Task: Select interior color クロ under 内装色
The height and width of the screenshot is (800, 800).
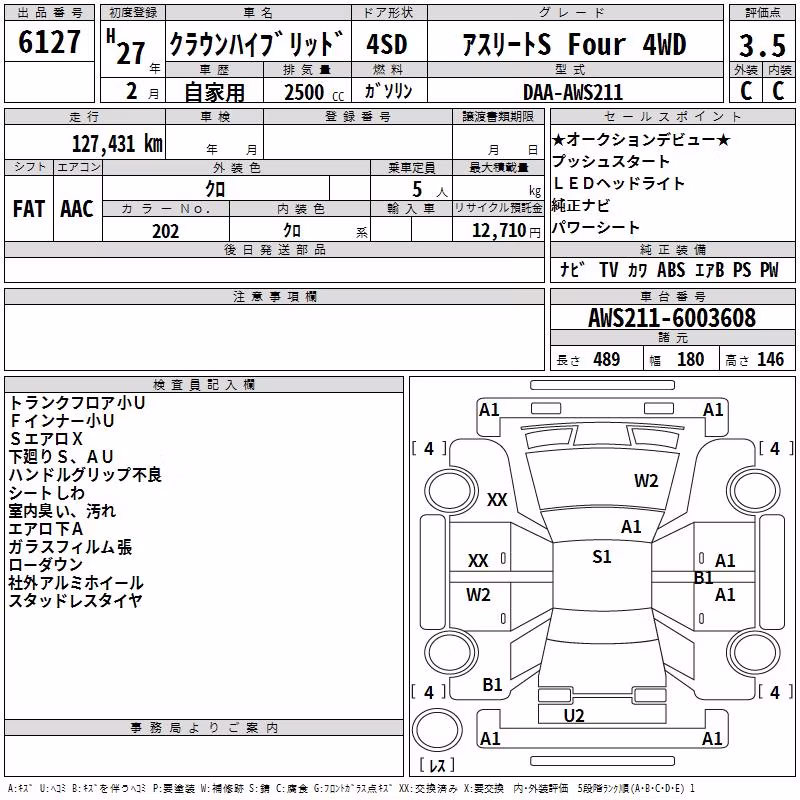Action: click(x=292, y=231)
